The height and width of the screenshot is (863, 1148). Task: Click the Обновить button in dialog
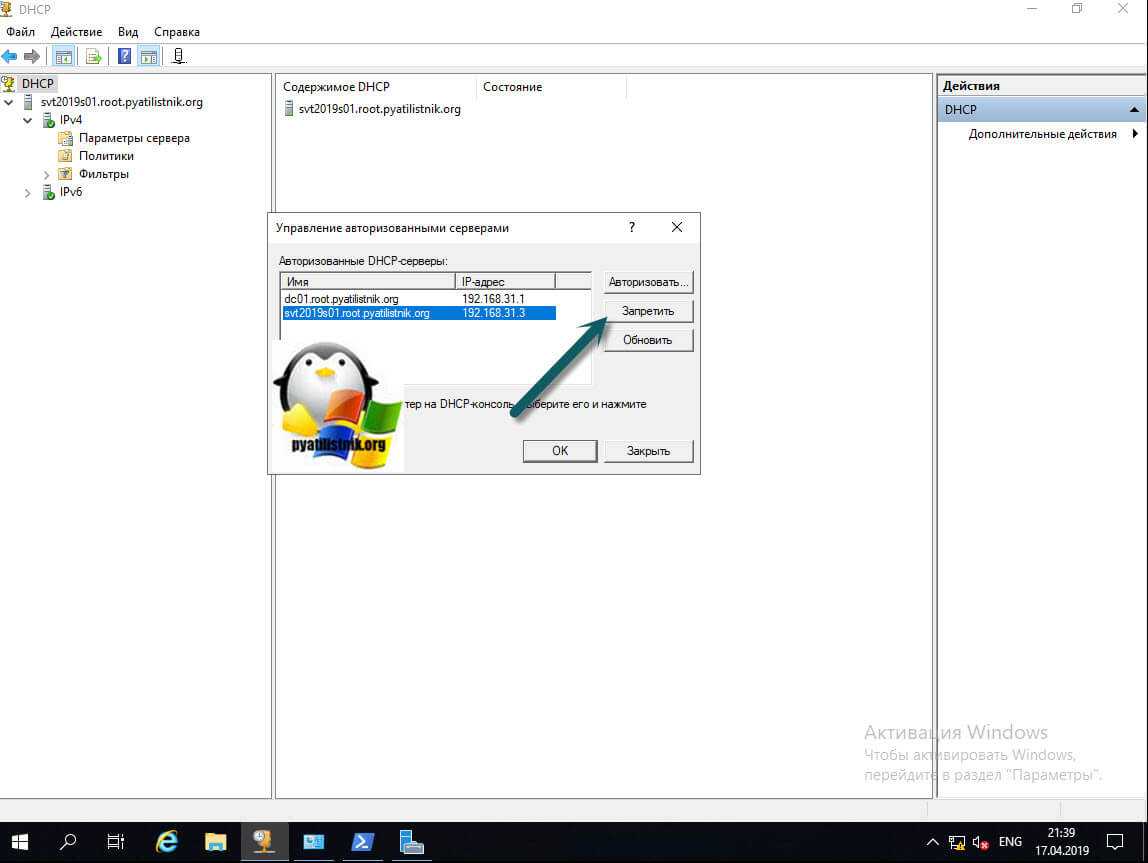[x=648, y=340]
